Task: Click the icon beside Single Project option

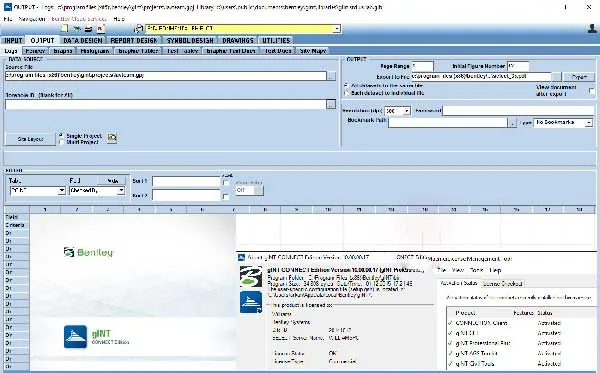Action: pos(112,137)
